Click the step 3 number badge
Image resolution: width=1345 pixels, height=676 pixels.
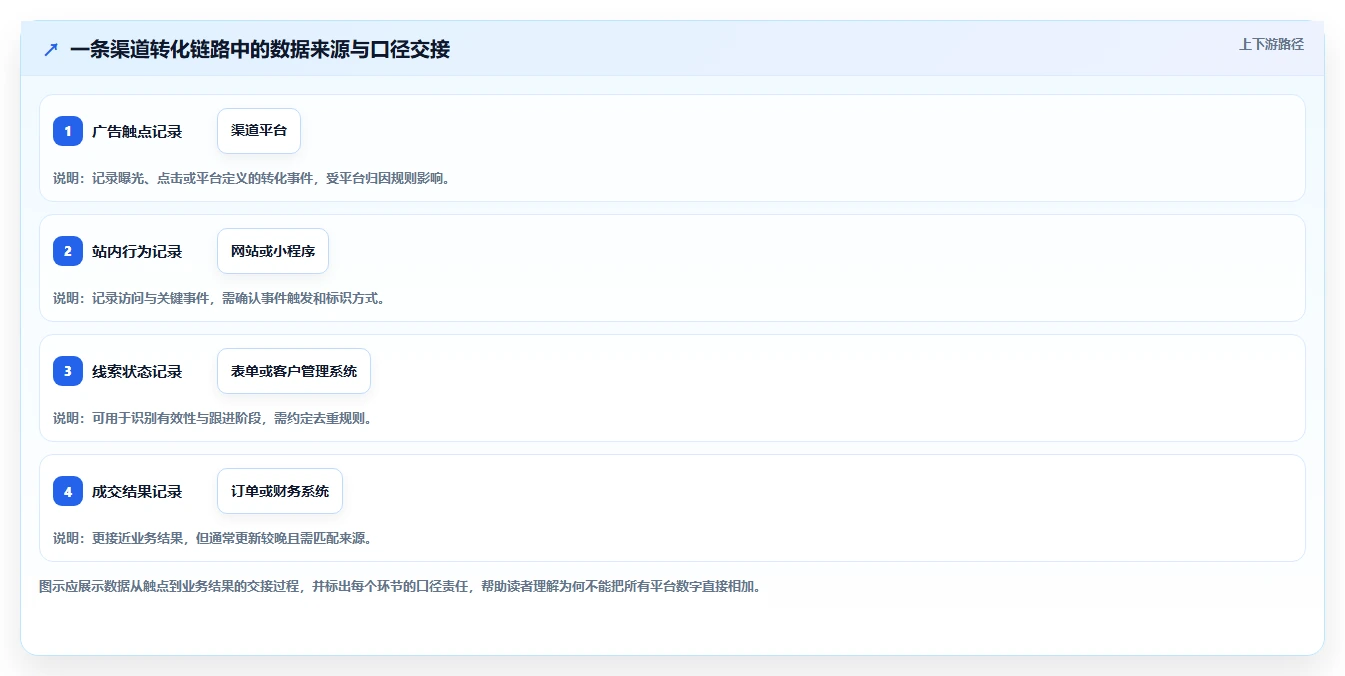click(68, 371)
